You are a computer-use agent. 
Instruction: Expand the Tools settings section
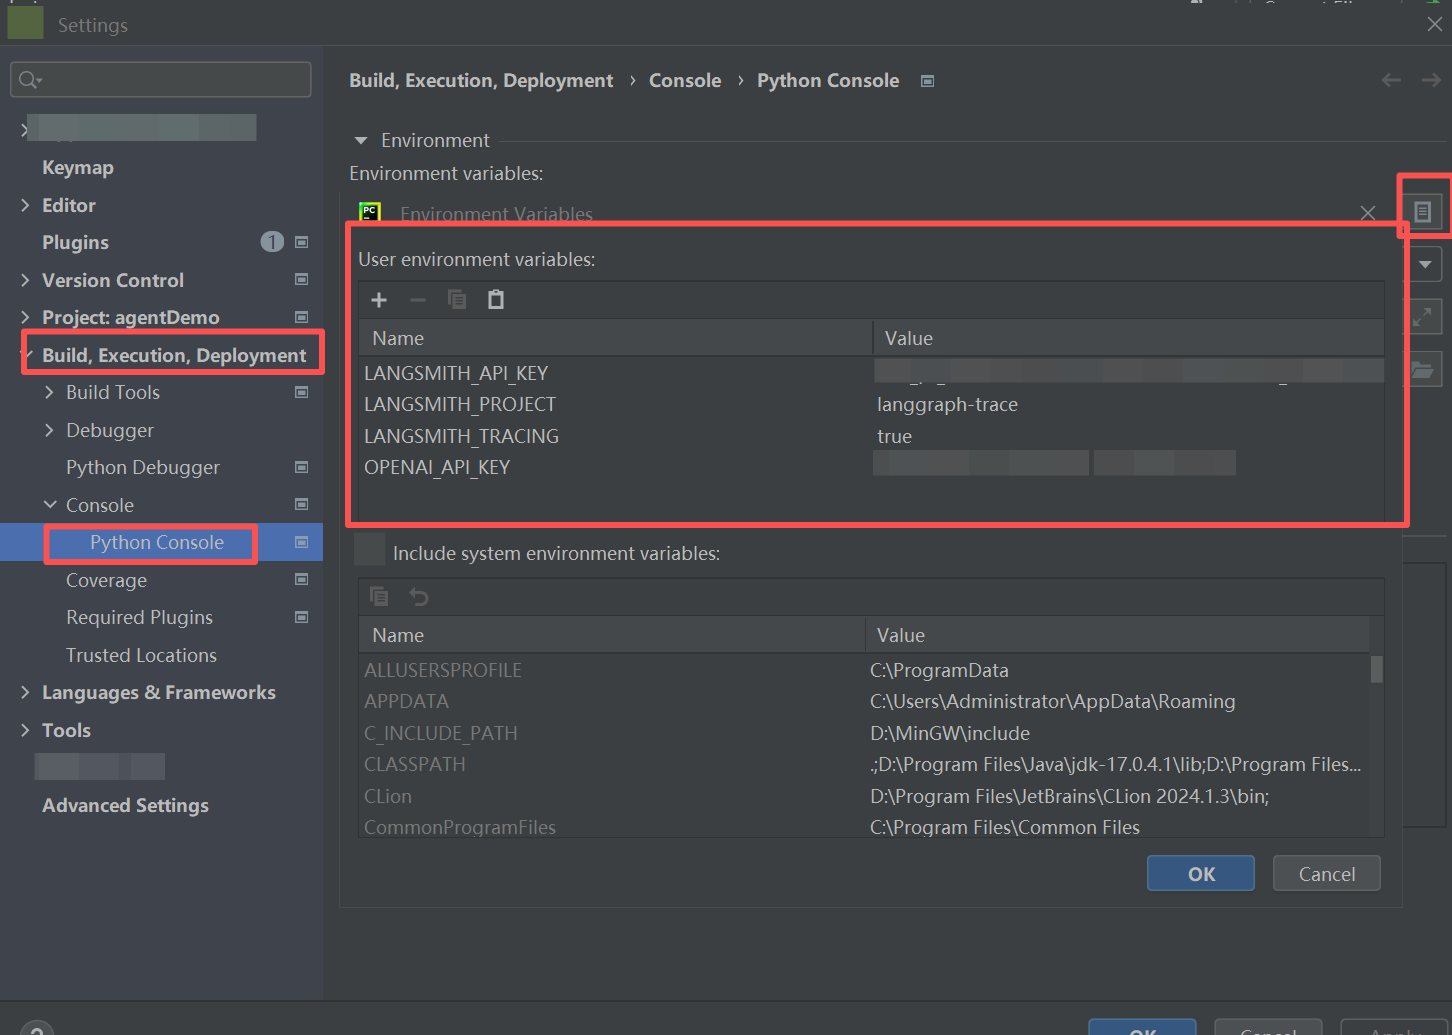coord(25,730)
